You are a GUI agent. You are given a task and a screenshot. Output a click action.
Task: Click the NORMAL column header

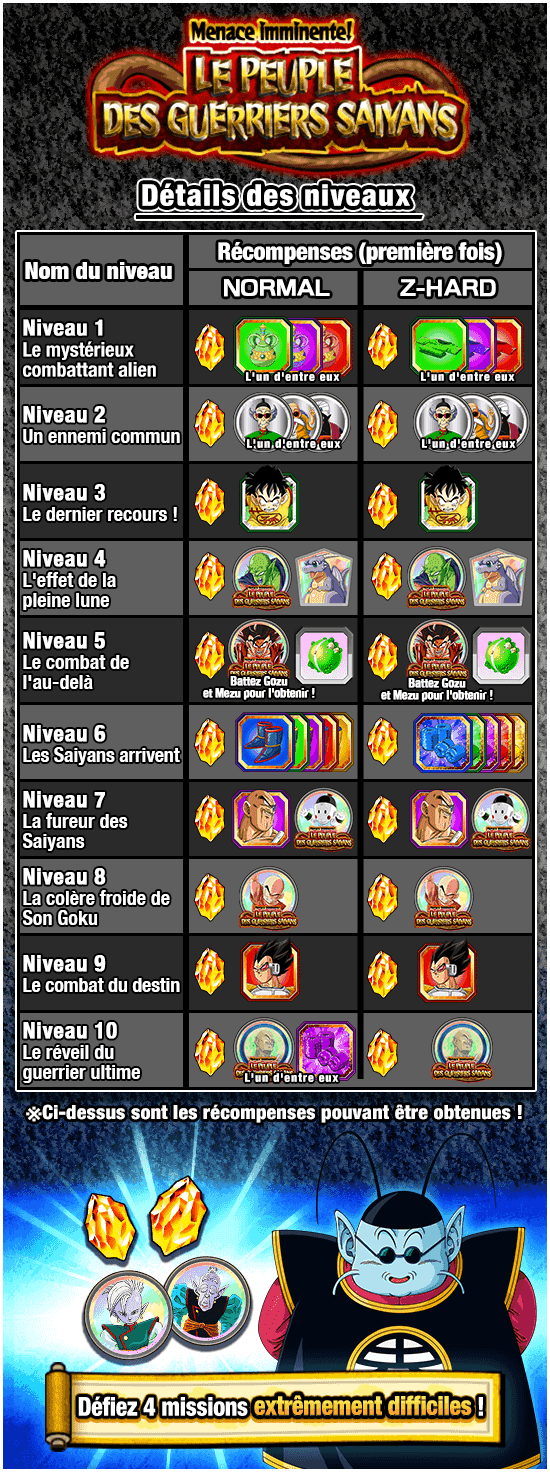pyautogui.click(x=275, y=288)
